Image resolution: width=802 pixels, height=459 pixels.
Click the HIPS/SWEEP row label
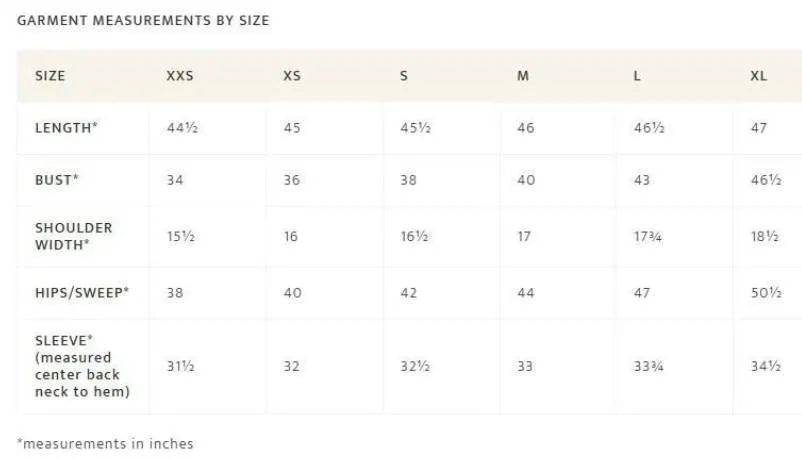(x=82, y=293)
